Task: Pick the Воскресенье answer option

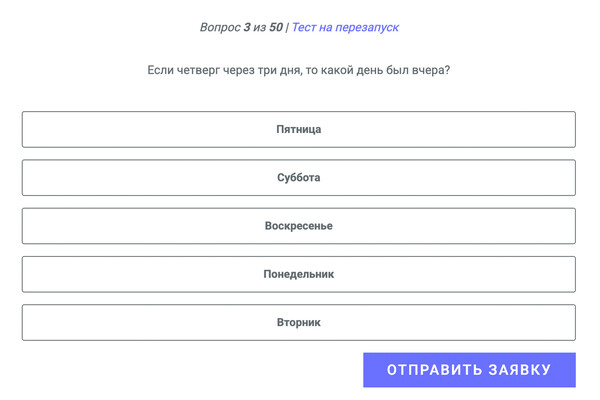Action: tap(298, 226)
